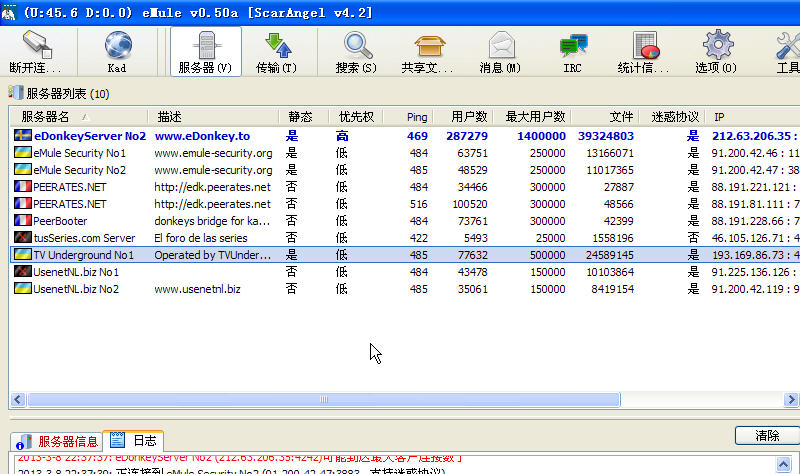Click the max users 1400000 cell
The height and width of the screenshot is (474, 800).
[x=541, y=136]
